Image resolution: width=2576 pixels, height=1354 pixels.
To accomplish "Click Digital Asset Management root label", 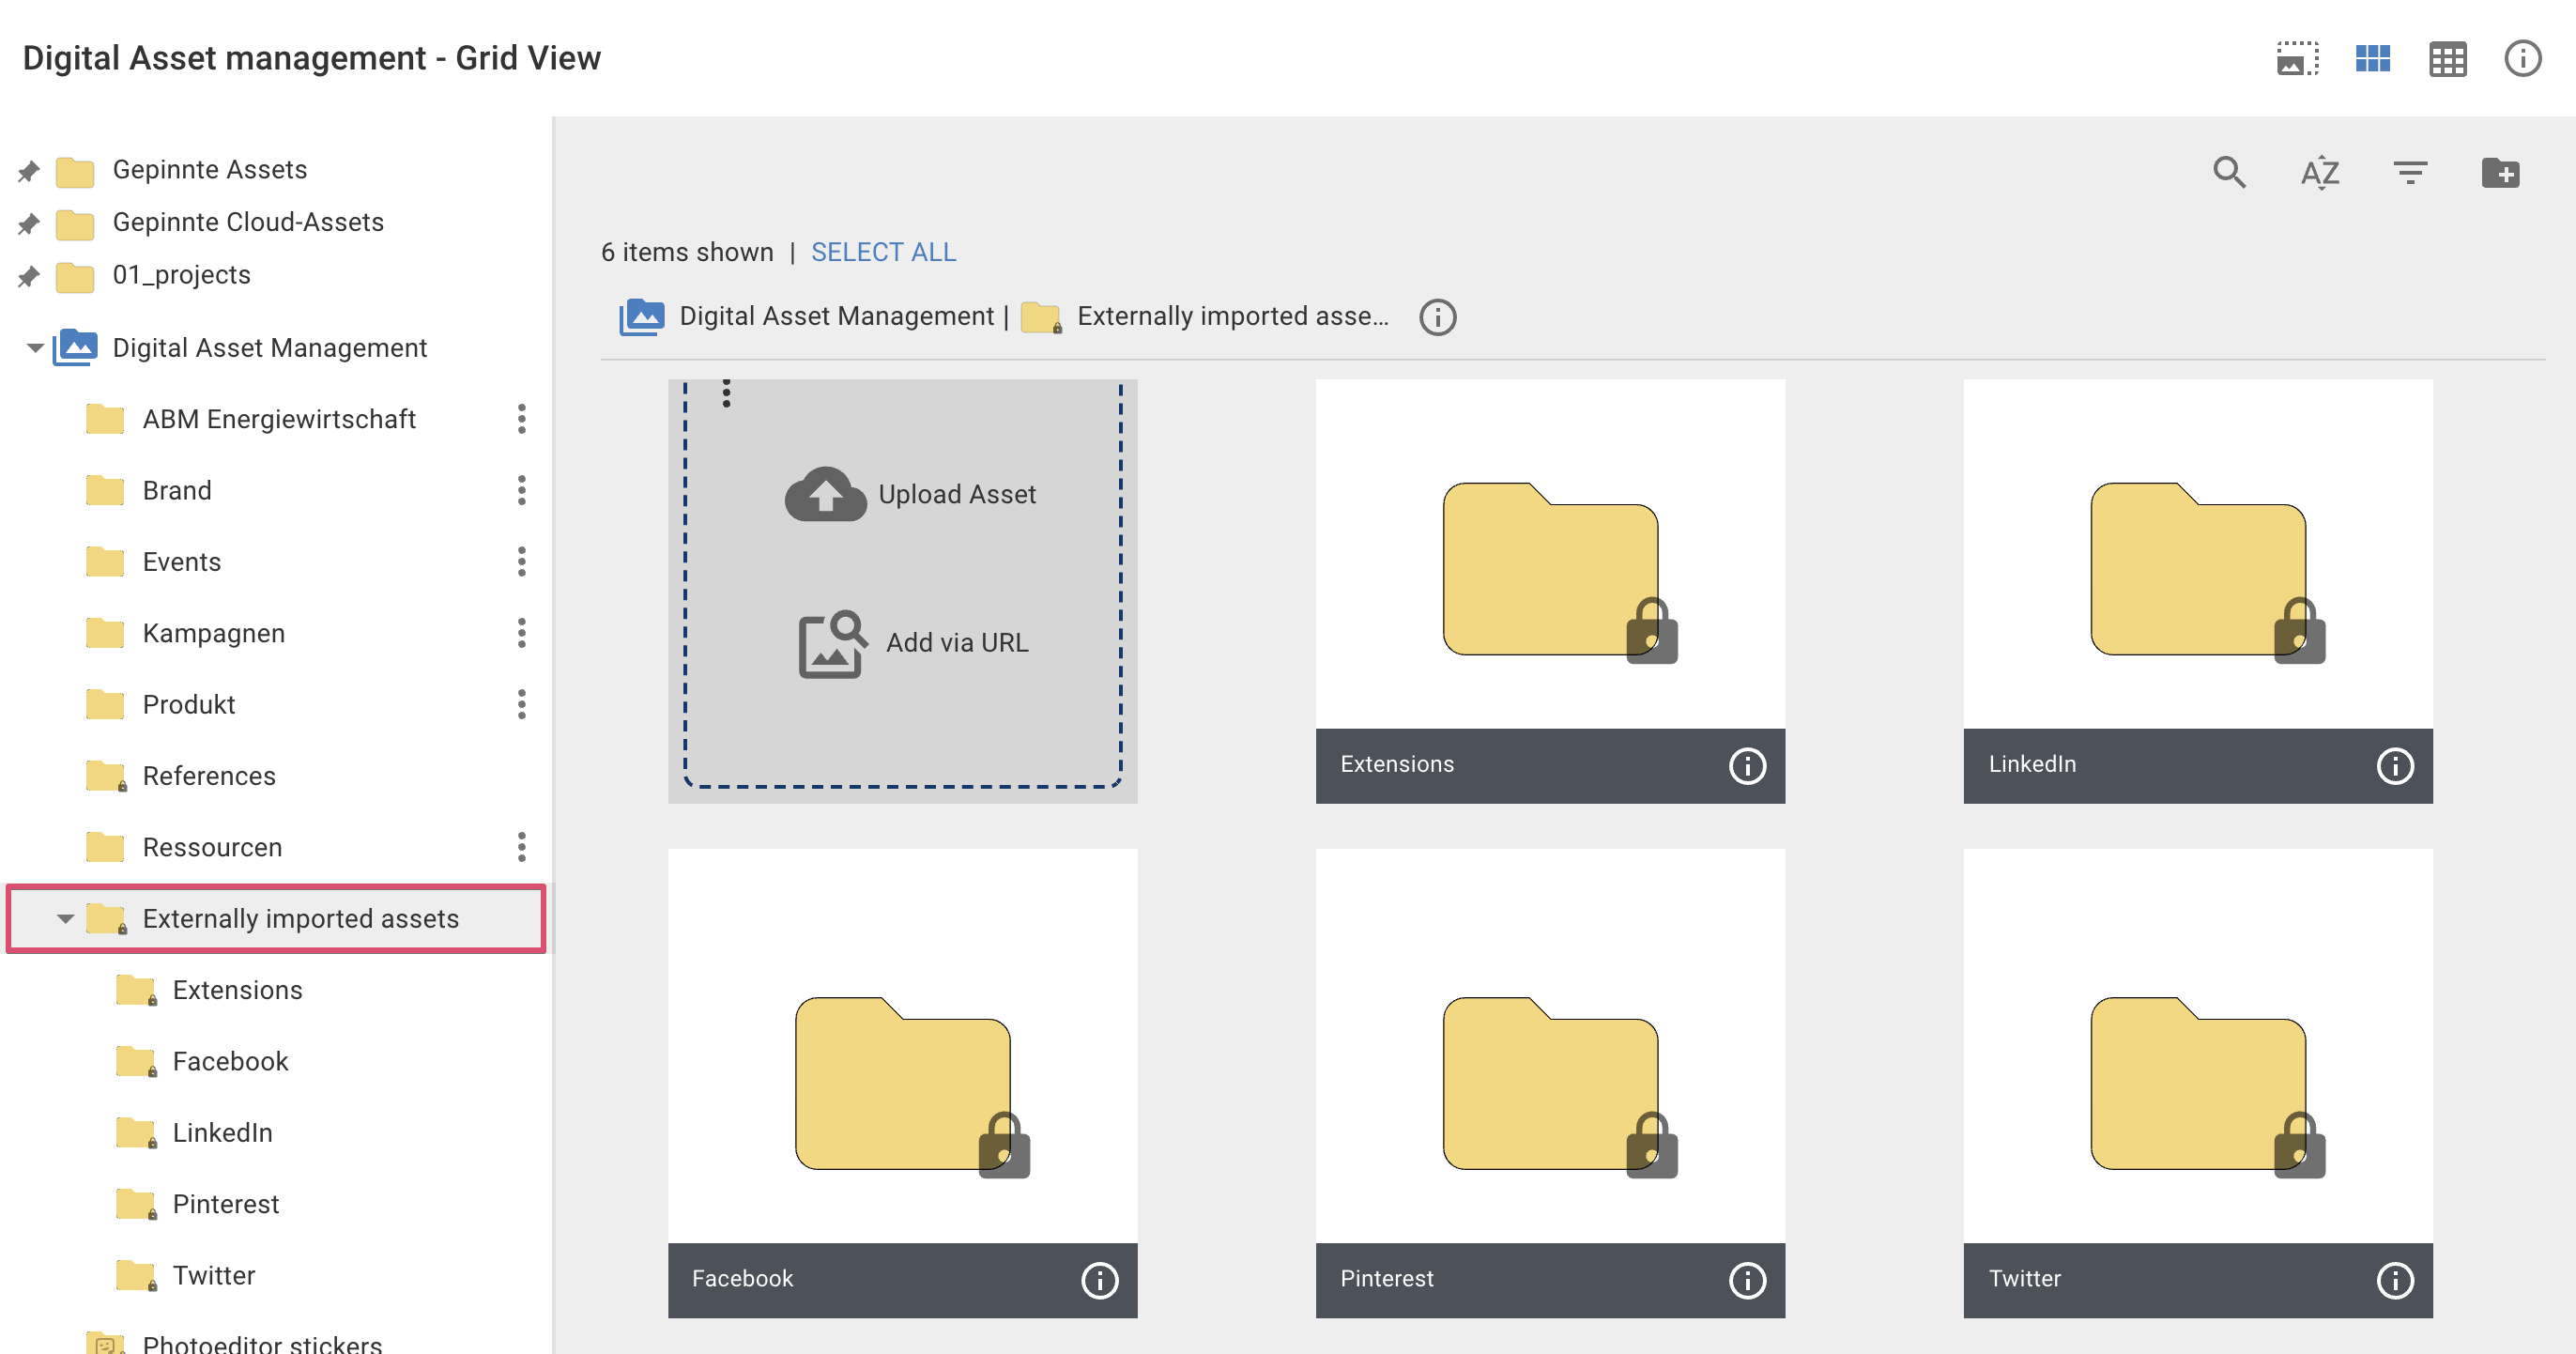I will tap(269, 348).
